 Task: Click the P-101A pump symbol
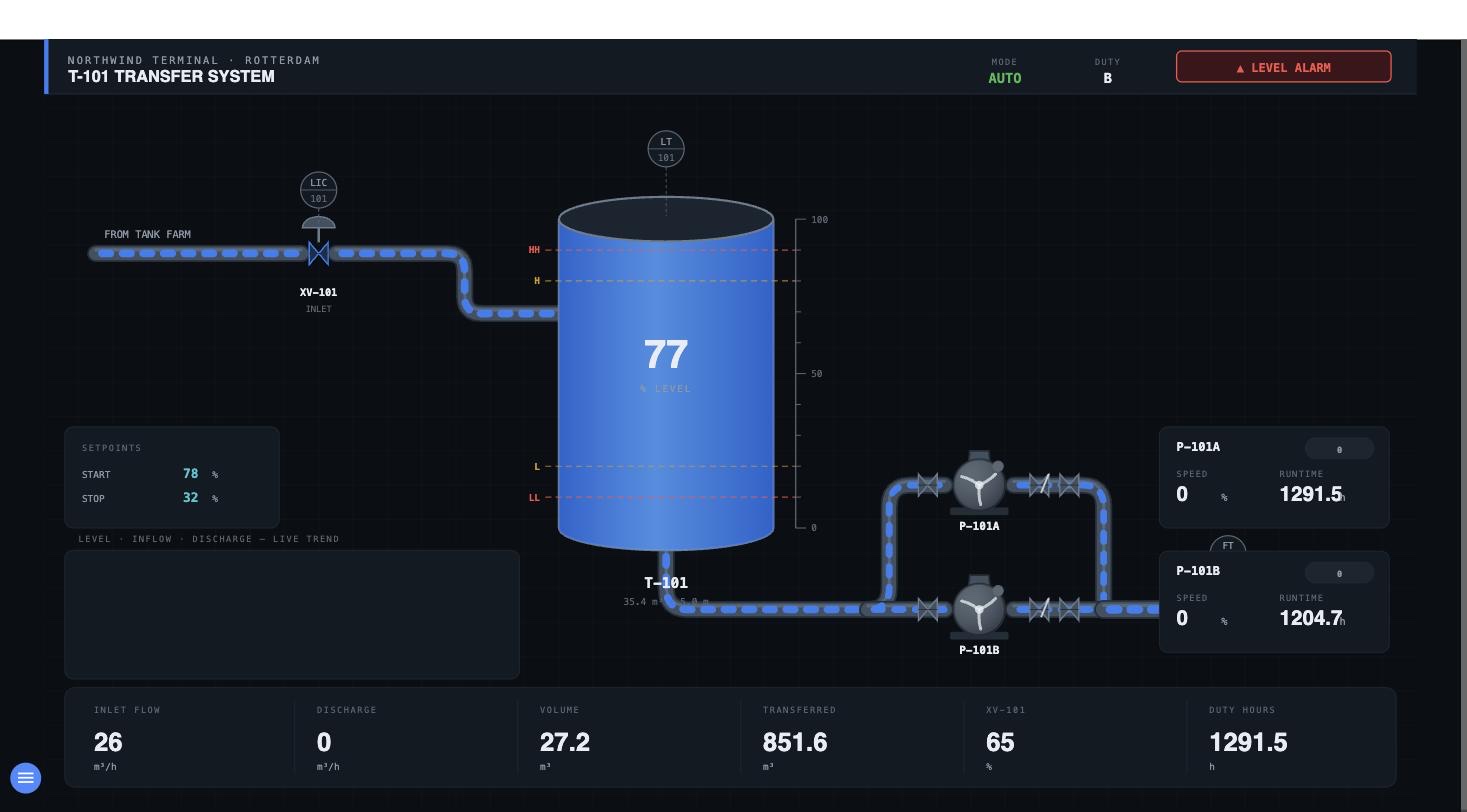click(979, 484)
